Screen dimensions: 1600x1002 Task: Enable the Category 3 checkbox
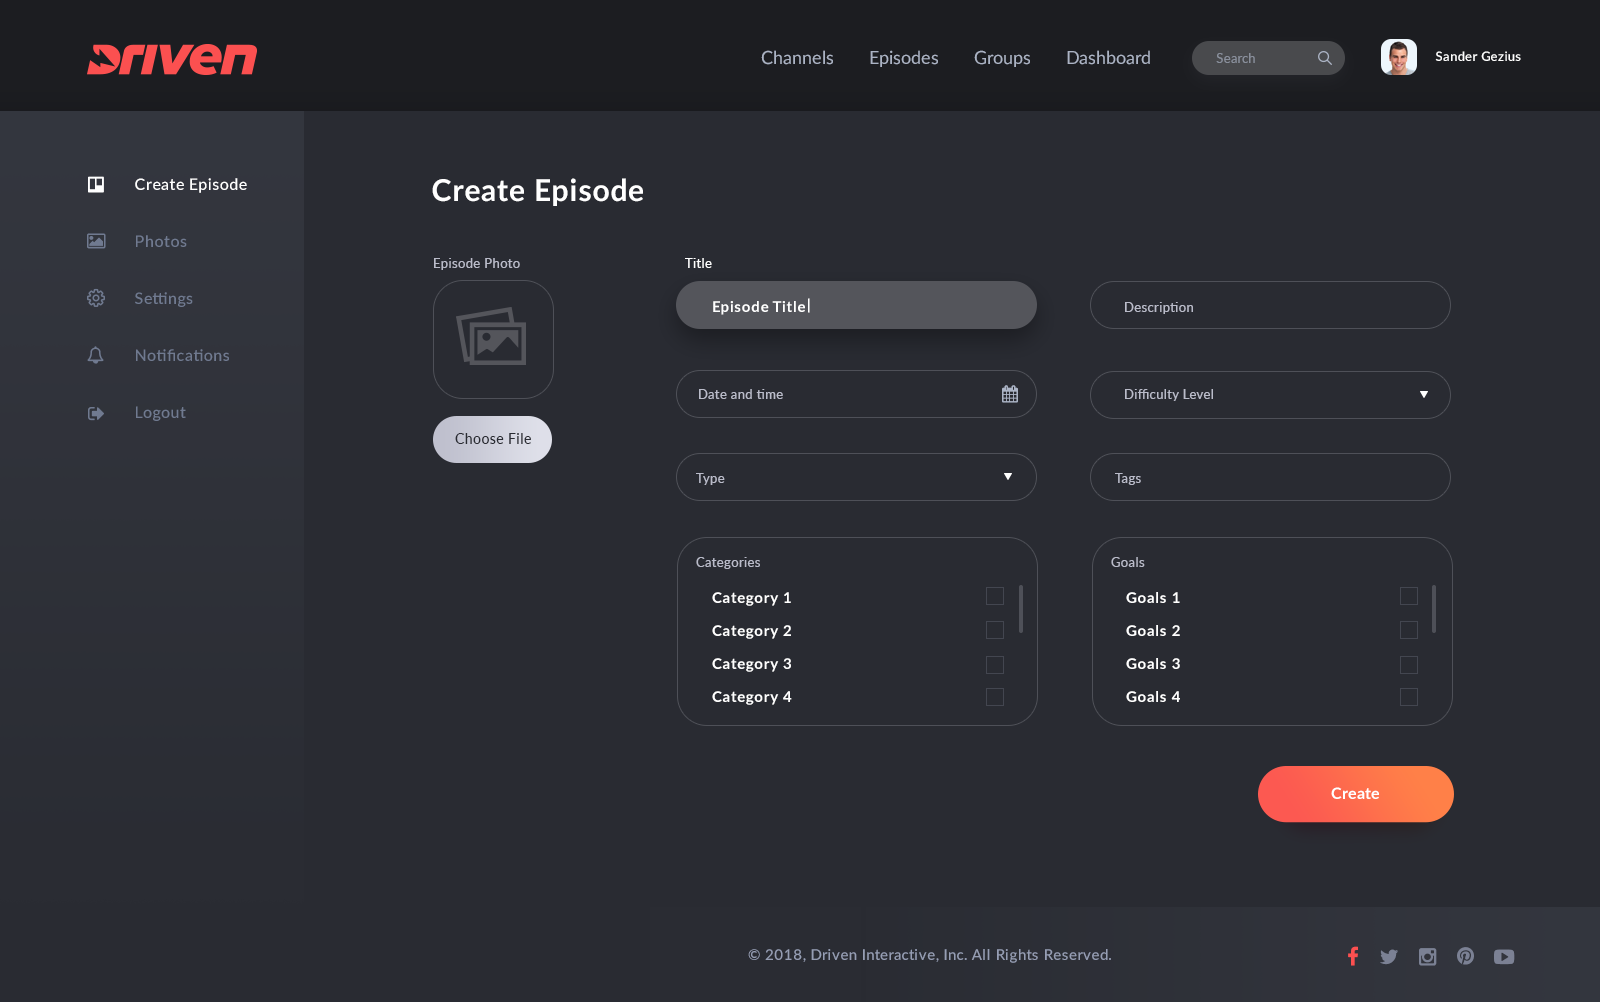point(995,665)
